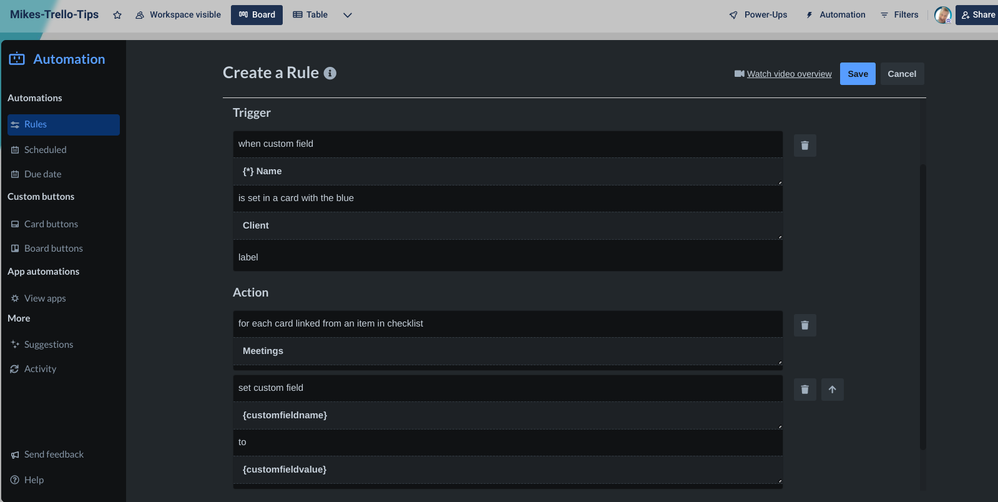Image resolution: width=998 pixels, height=502 pixels.
Task: Delete the set custom field action
Action: pos(805,389)
